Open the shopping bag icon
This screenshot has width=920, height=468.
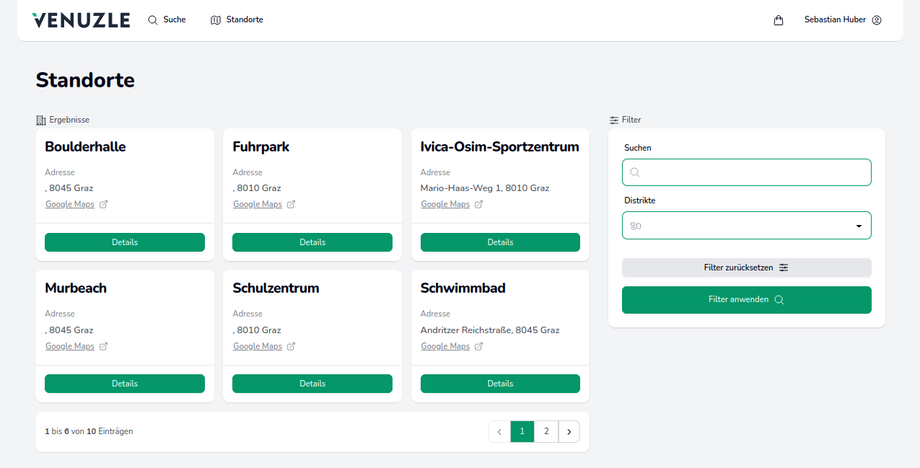tap(778, 20)
